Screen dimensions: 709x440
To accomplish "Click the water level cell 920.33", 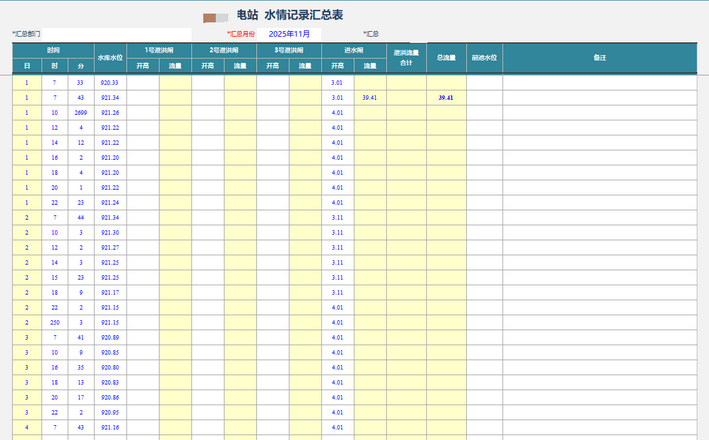I will coord(110,83).
